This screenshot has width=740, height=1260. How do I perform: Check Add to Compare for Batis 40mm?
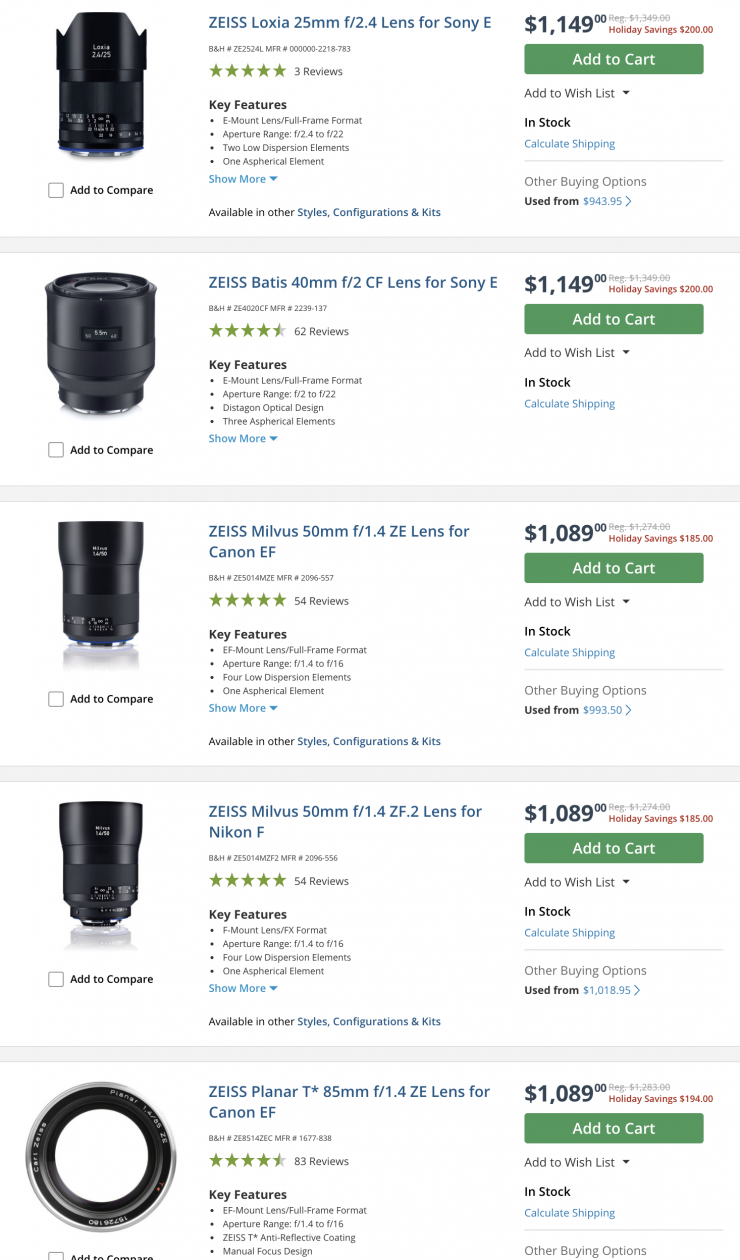coord(56,450)
